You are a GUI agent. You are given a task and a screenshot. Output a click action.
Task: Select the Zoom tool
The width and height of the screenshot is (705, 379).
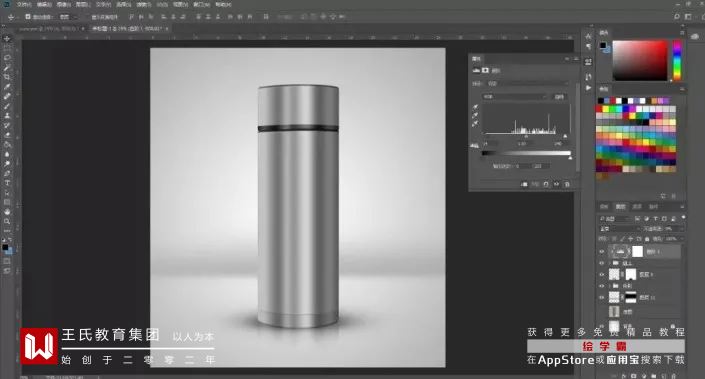point(7,221)
